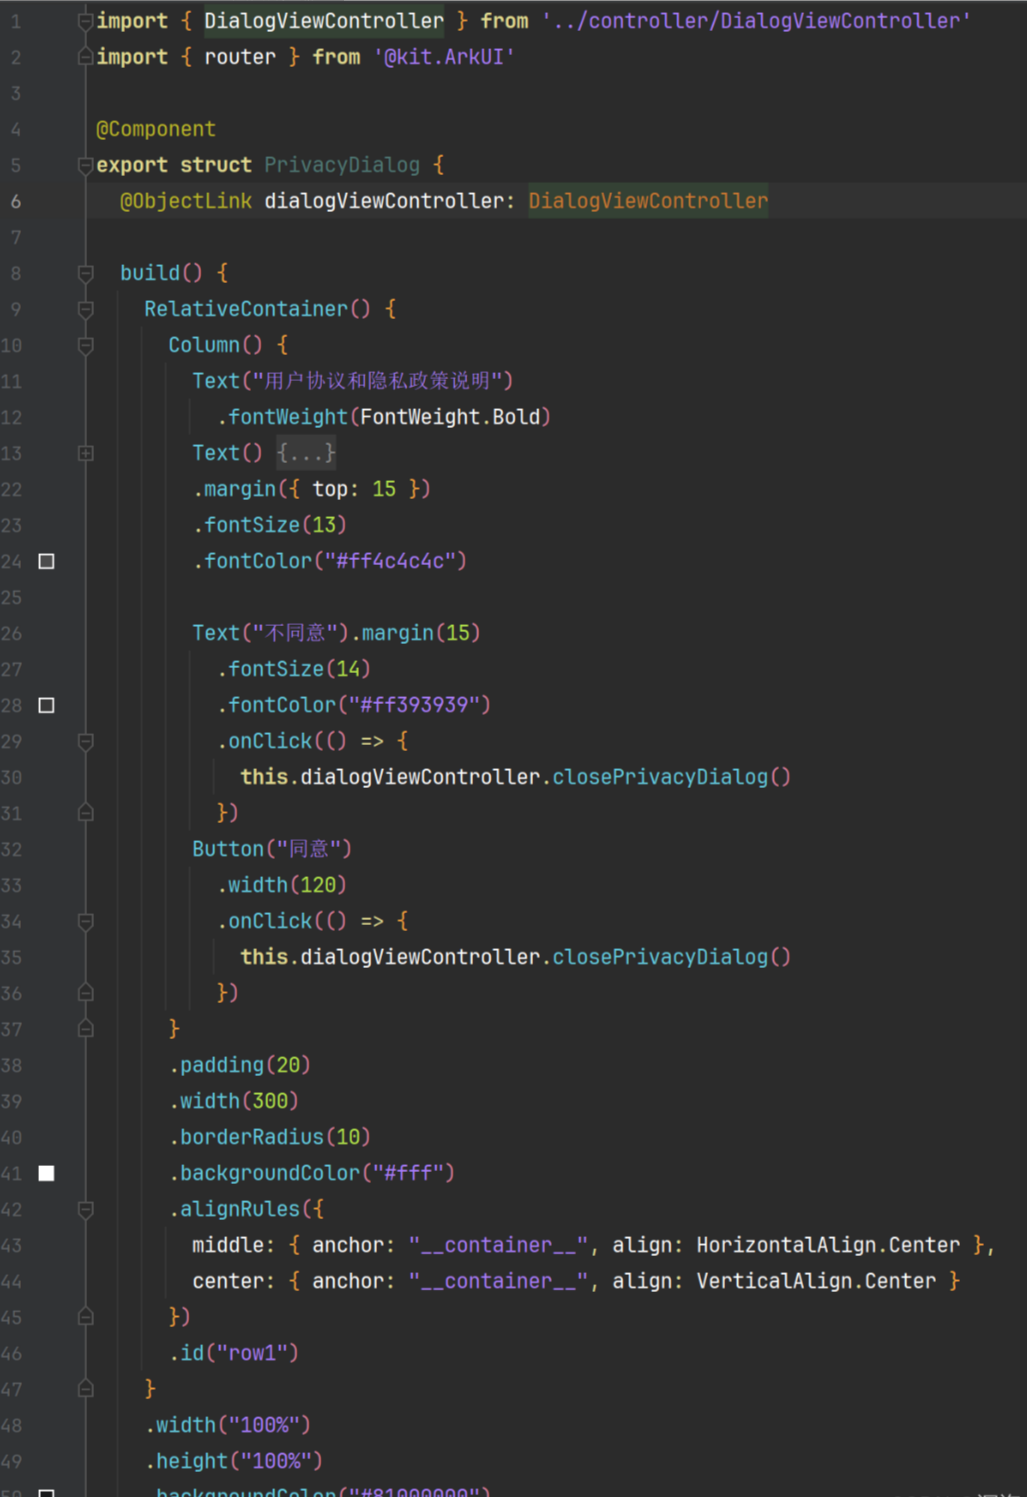Viewport: 1027px width, 1497px height.
Task: Click line number 26 in the gutter
Action: point(12,633)
